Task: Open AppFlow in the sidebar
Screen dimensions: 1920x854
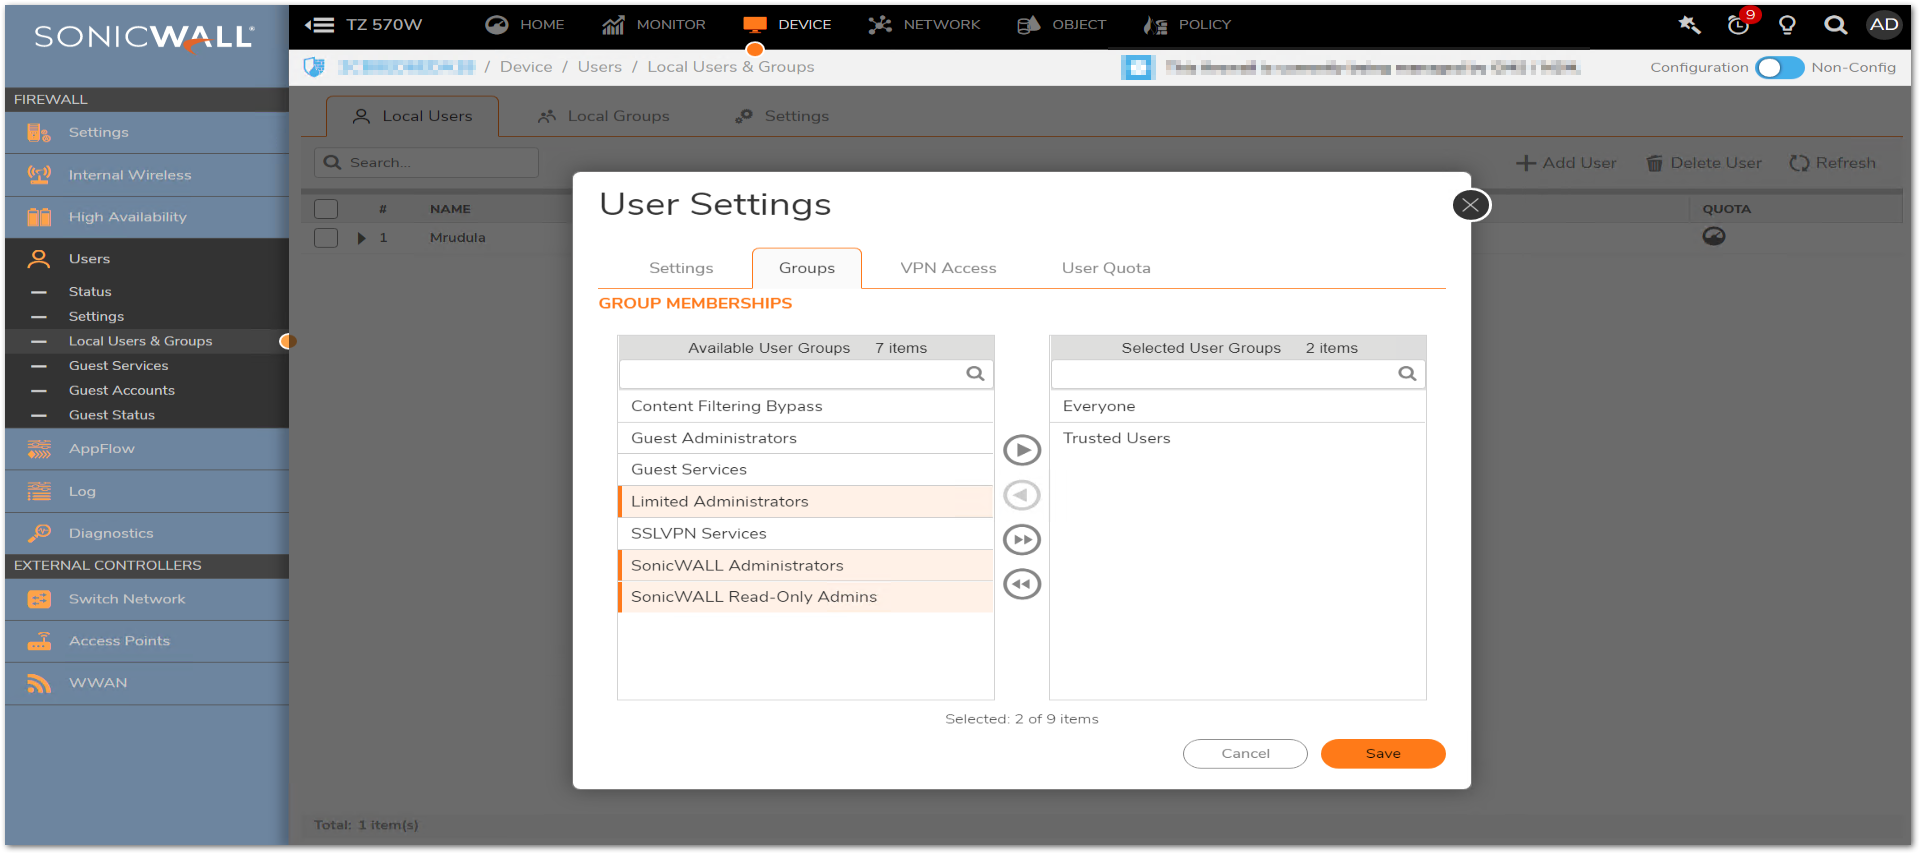Action: [147, 449]
